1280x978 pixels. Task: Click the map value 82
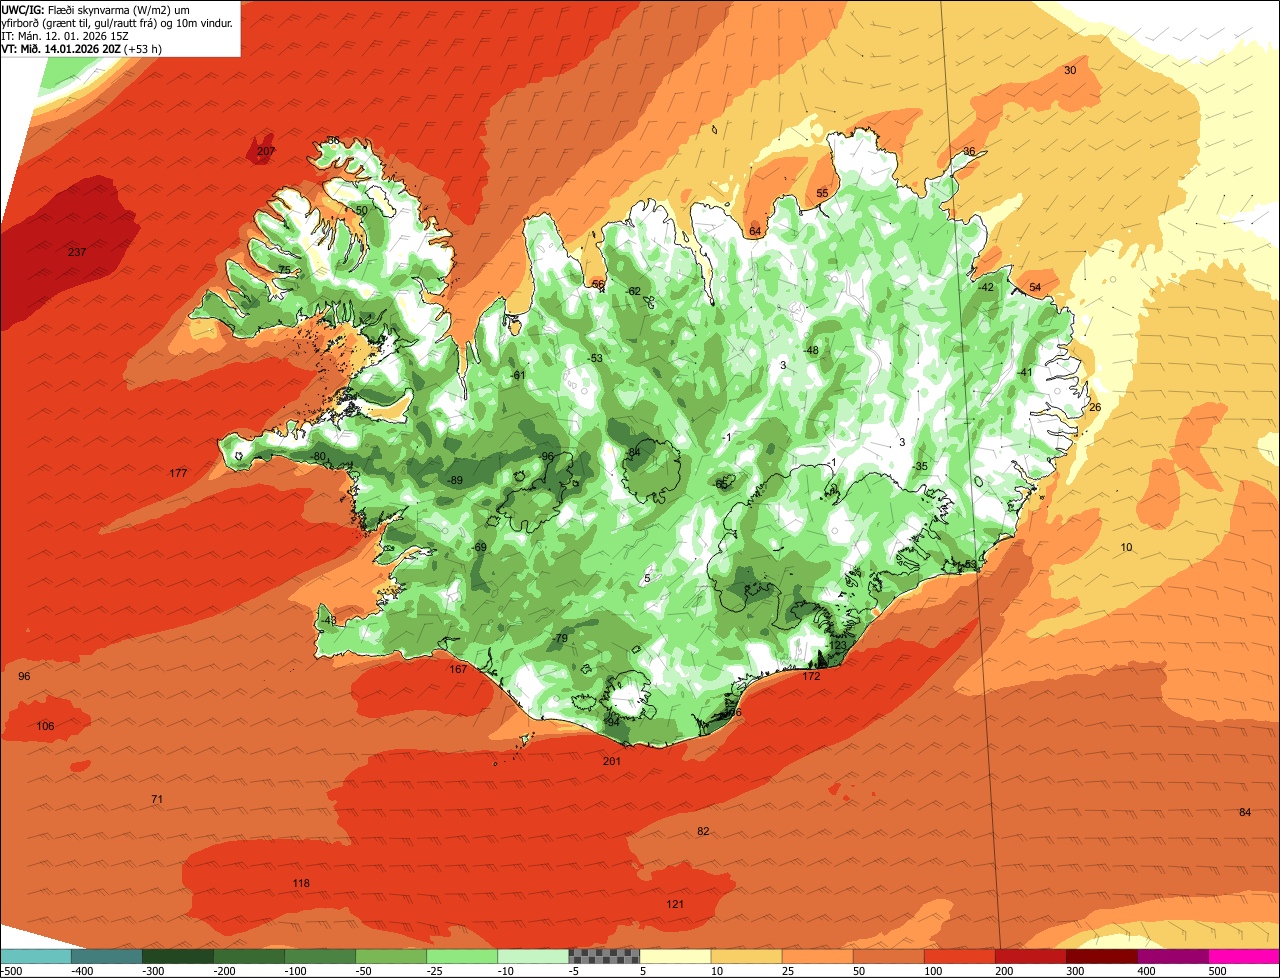[x=703, y=831]
